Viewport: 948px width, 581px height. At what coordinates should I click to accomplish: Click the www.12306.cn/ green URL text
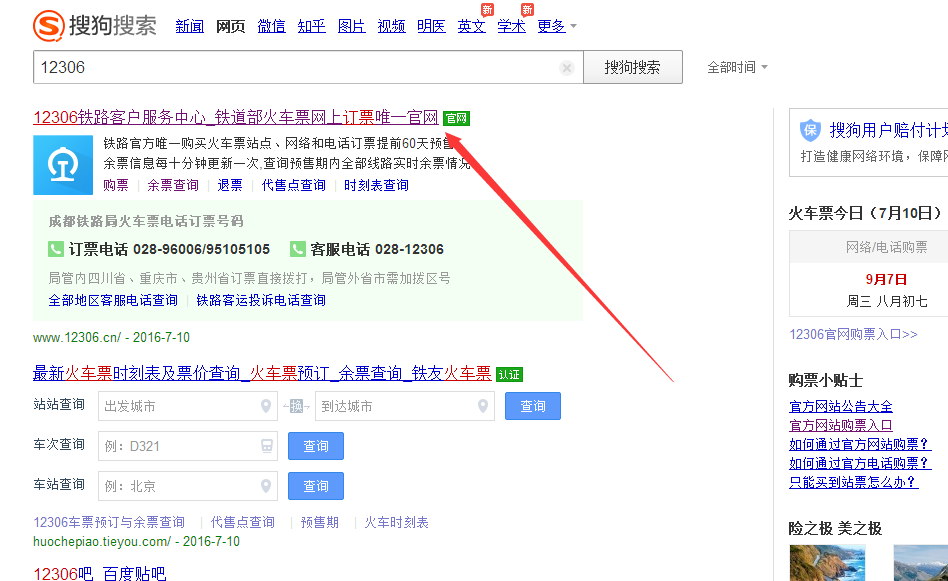[x=77, y=337]
